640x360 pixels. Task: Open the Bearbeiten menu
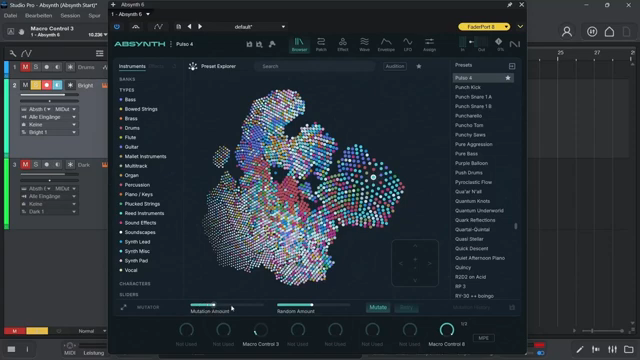click(39, 16)
